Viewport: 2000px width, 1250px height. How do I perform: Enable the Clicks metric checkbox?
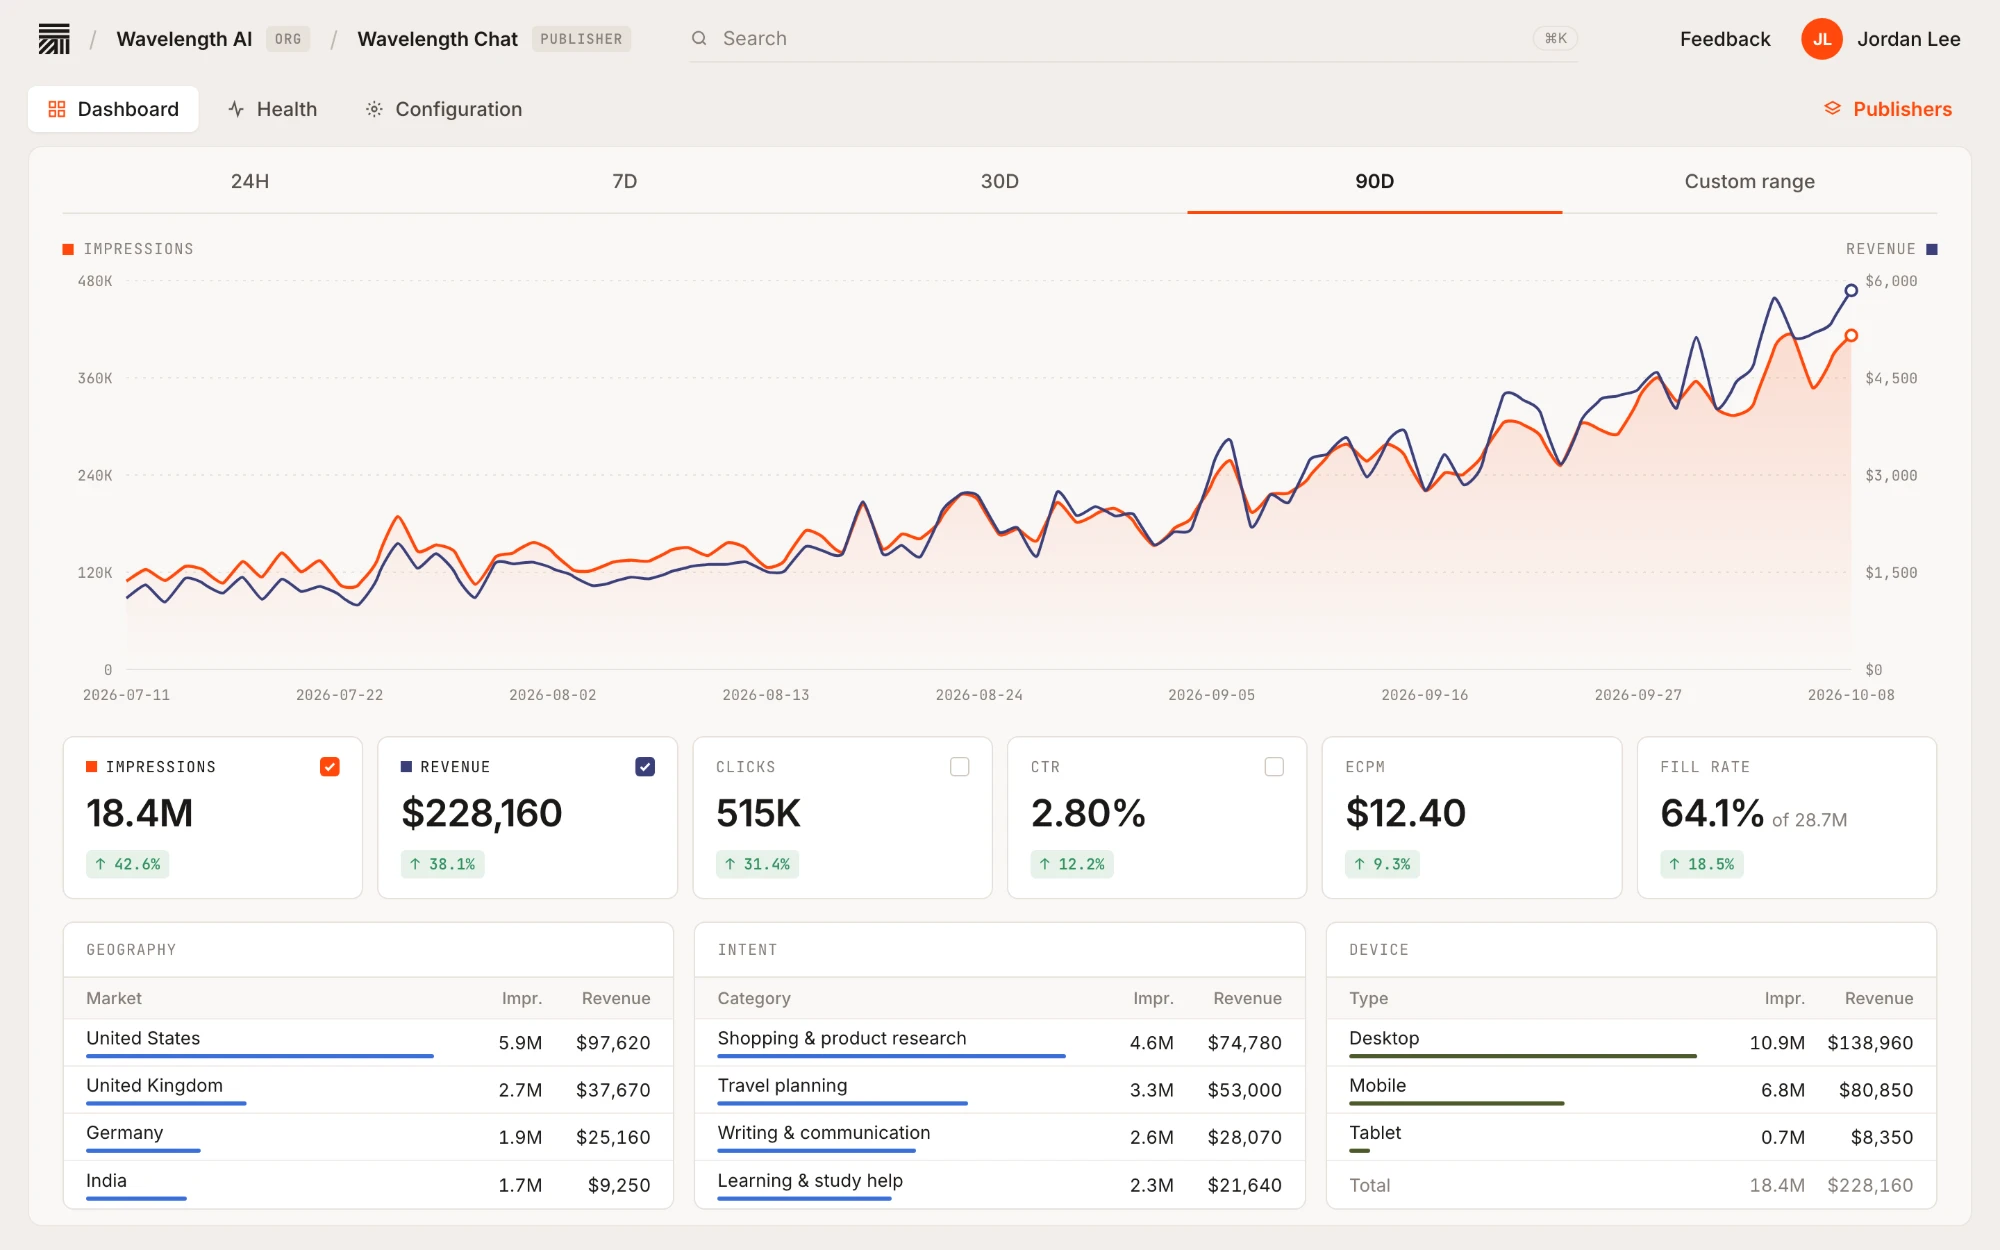point(960,767)
